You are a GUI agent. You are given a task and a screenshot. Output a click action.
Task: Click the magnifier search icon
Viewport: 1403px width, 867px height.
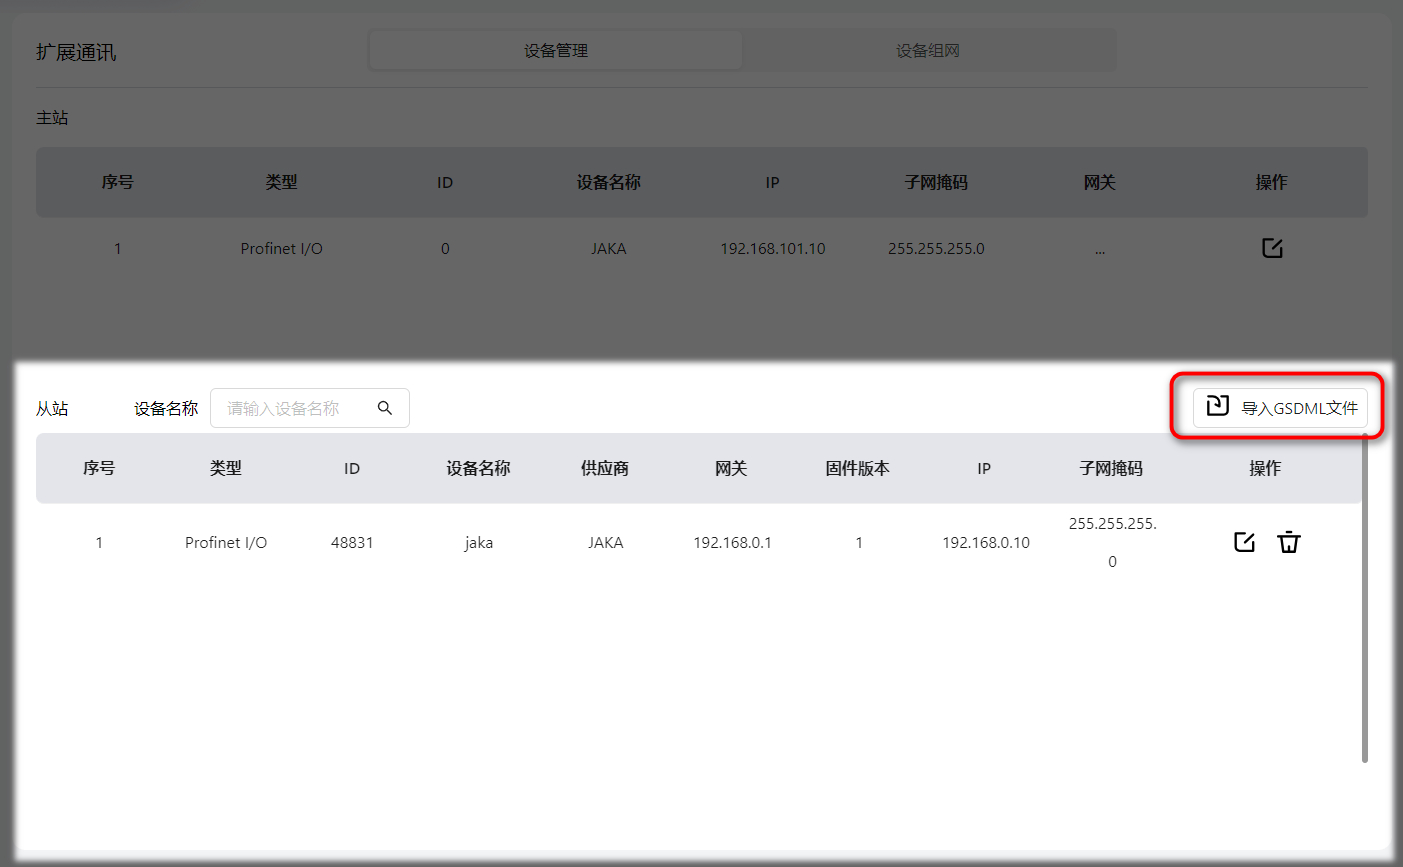pos(385,408)
